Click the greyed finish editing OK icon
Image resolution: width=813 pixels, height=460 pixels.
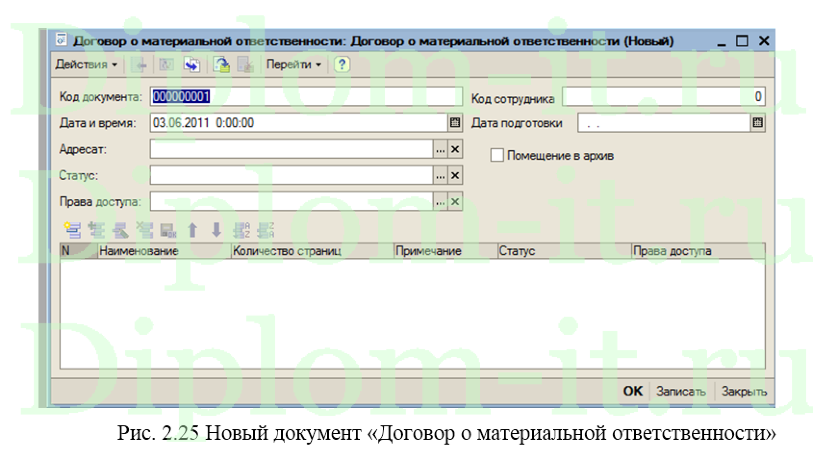pos(169,230)
